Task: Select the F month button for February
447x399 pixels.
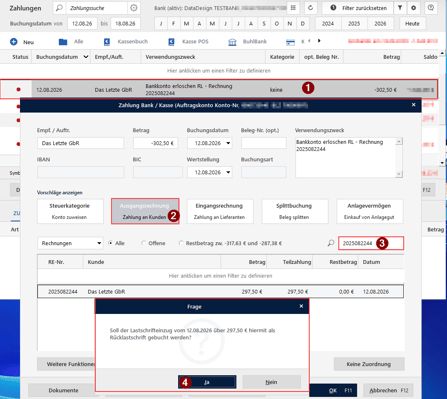Action: pyautogui.click(x=173, y=24)
